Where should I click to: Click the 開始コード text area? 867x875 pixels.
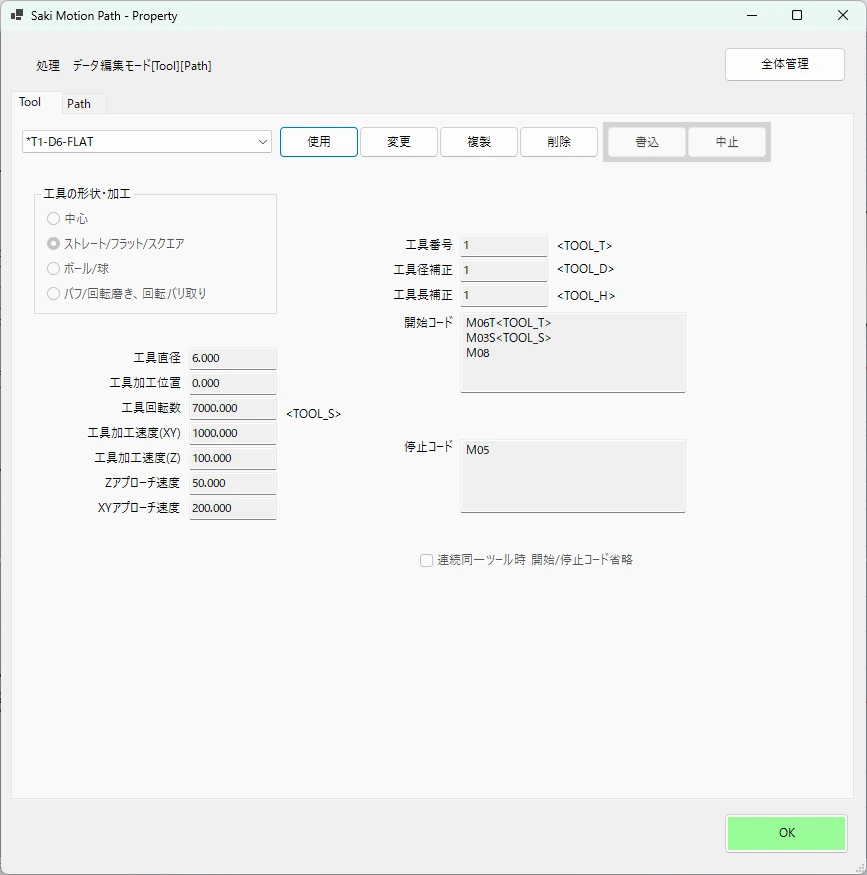573,353
